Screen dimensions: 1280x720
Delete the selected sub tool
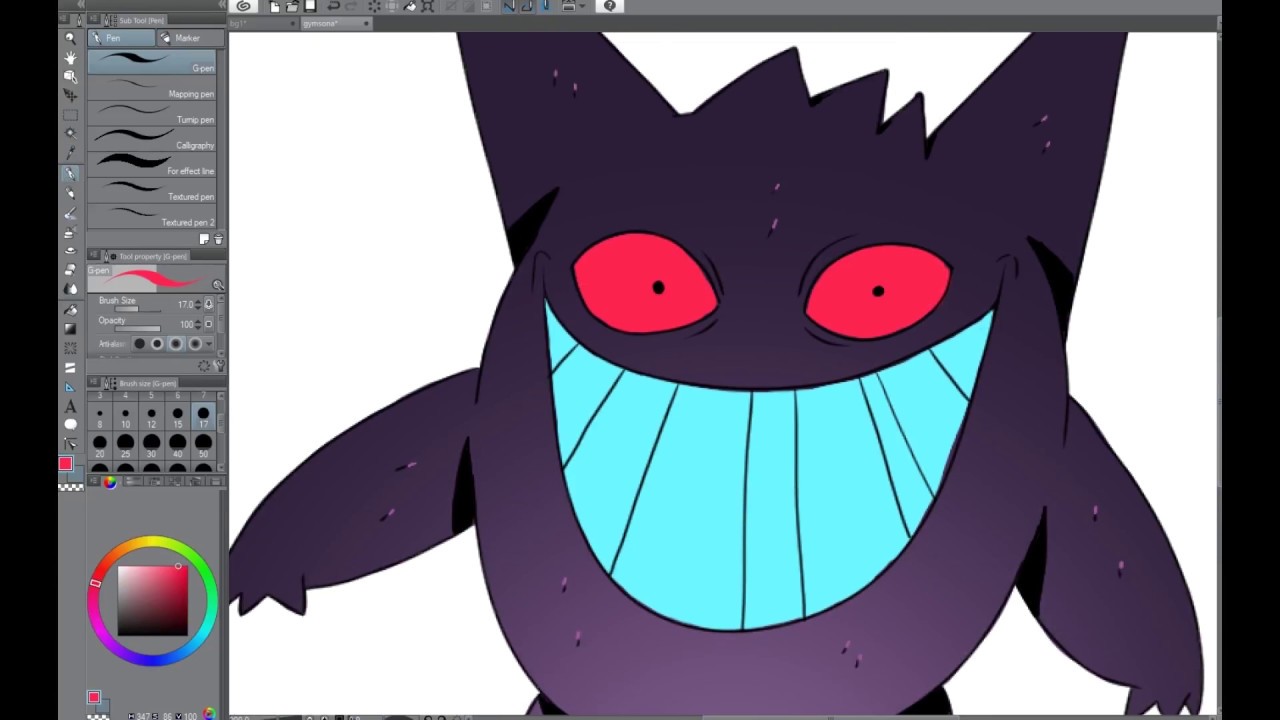pos(219,239)
